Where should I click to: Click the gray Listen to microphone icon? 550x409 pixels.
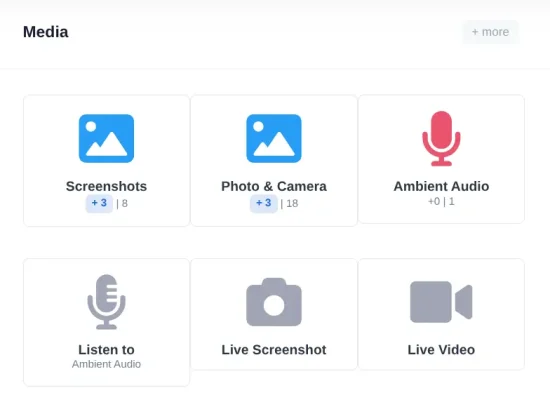(106, 302)
